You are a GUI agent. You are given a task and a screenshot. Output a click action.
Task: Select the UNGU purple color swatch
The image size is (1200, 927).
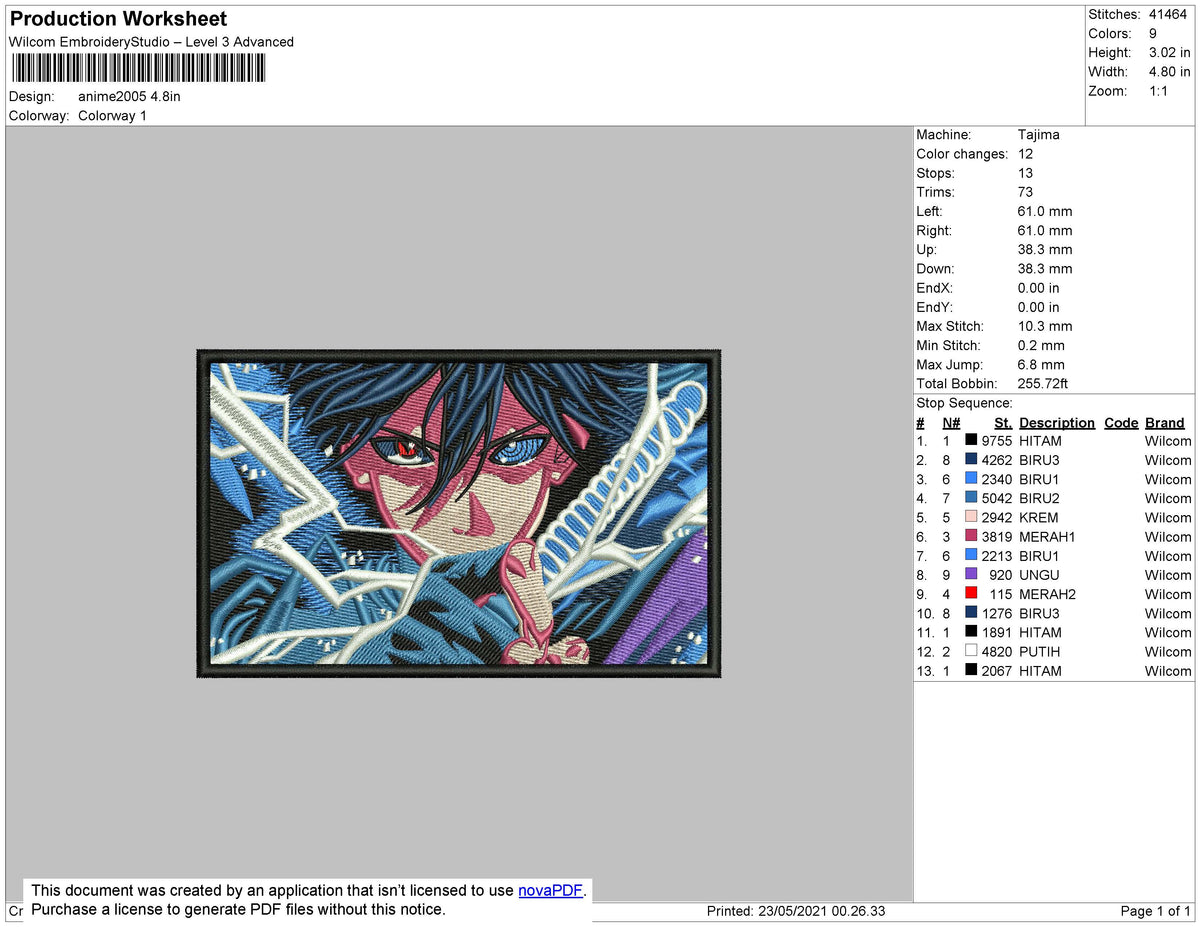[968, 575]
